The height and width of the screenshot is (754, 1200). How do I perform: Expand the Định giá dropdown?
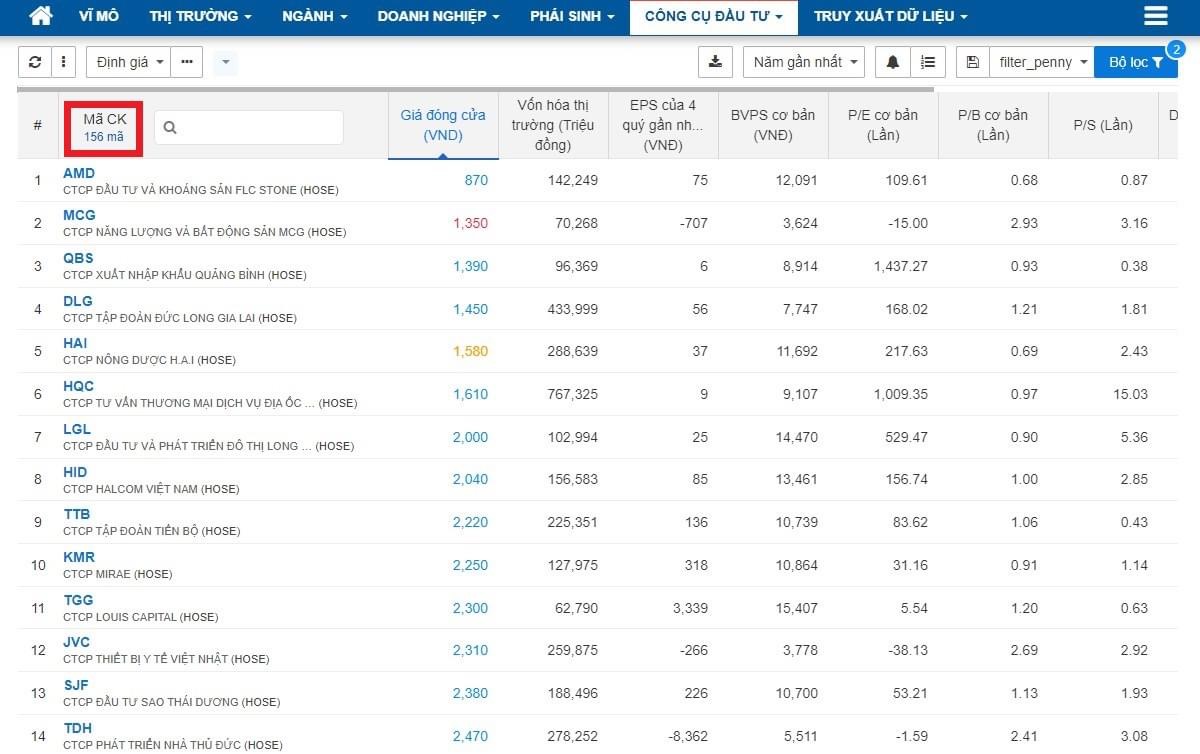point(128,62)
